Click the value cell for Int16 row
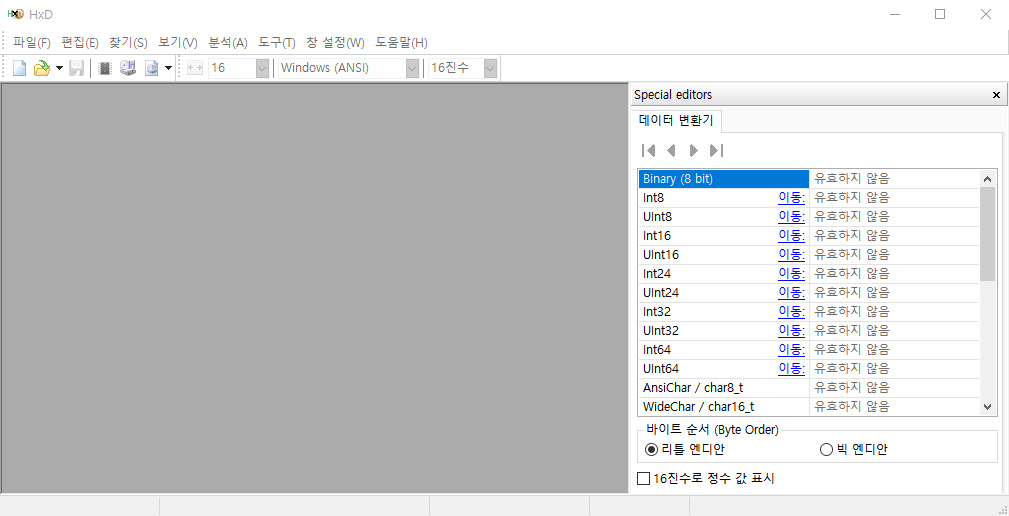 tap(894, 235)
